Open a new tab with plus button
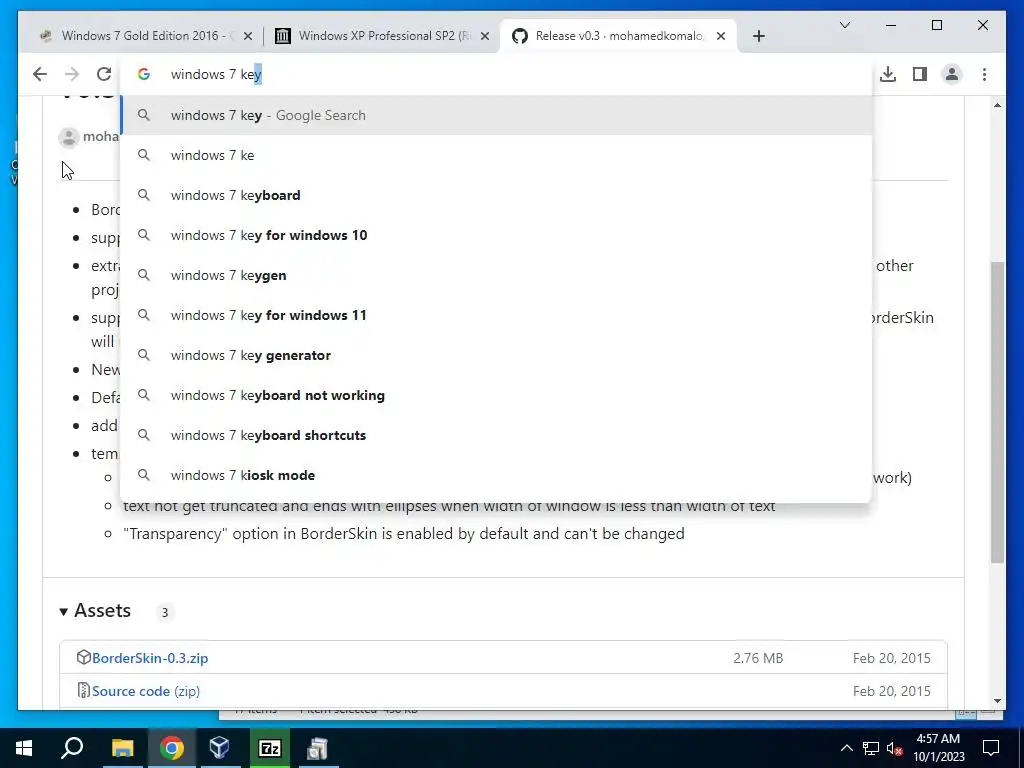Viewport: 1024px width, 768px height. point(758,36)
